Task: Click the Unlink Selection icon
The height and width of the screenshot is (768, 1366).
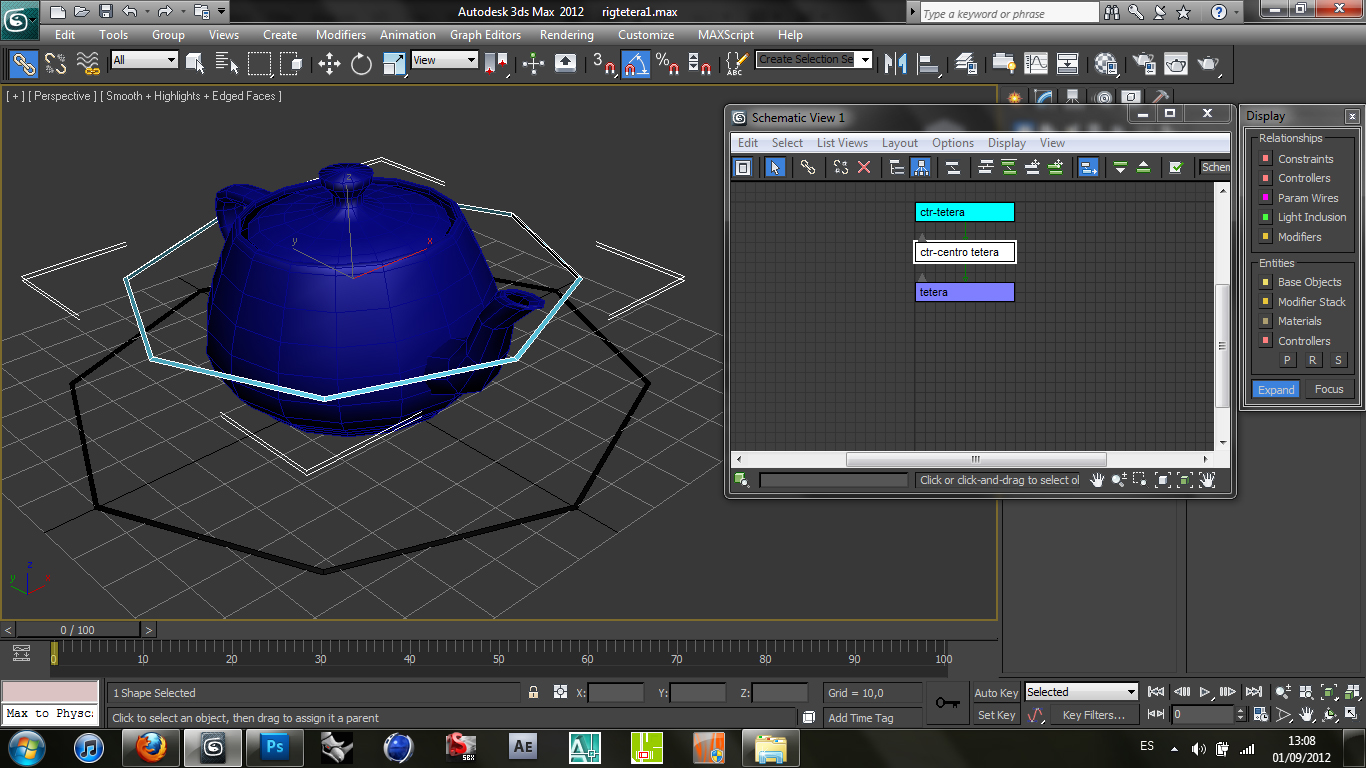Action: pos(56,64)
